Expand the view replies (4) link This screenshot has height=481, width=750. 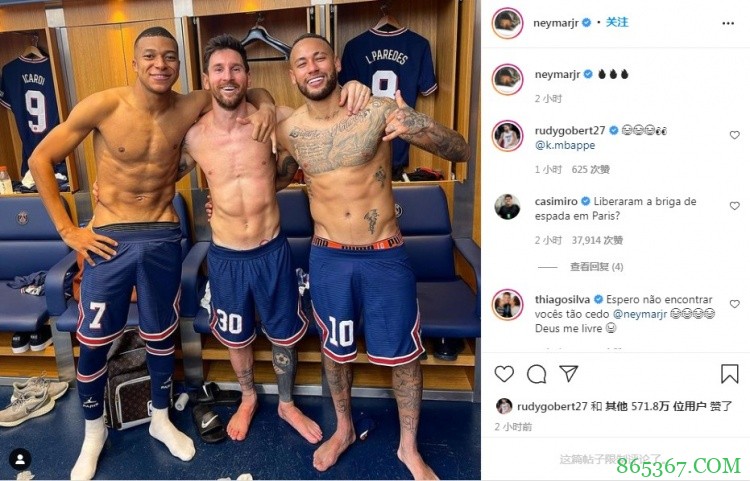click(596, 267)
